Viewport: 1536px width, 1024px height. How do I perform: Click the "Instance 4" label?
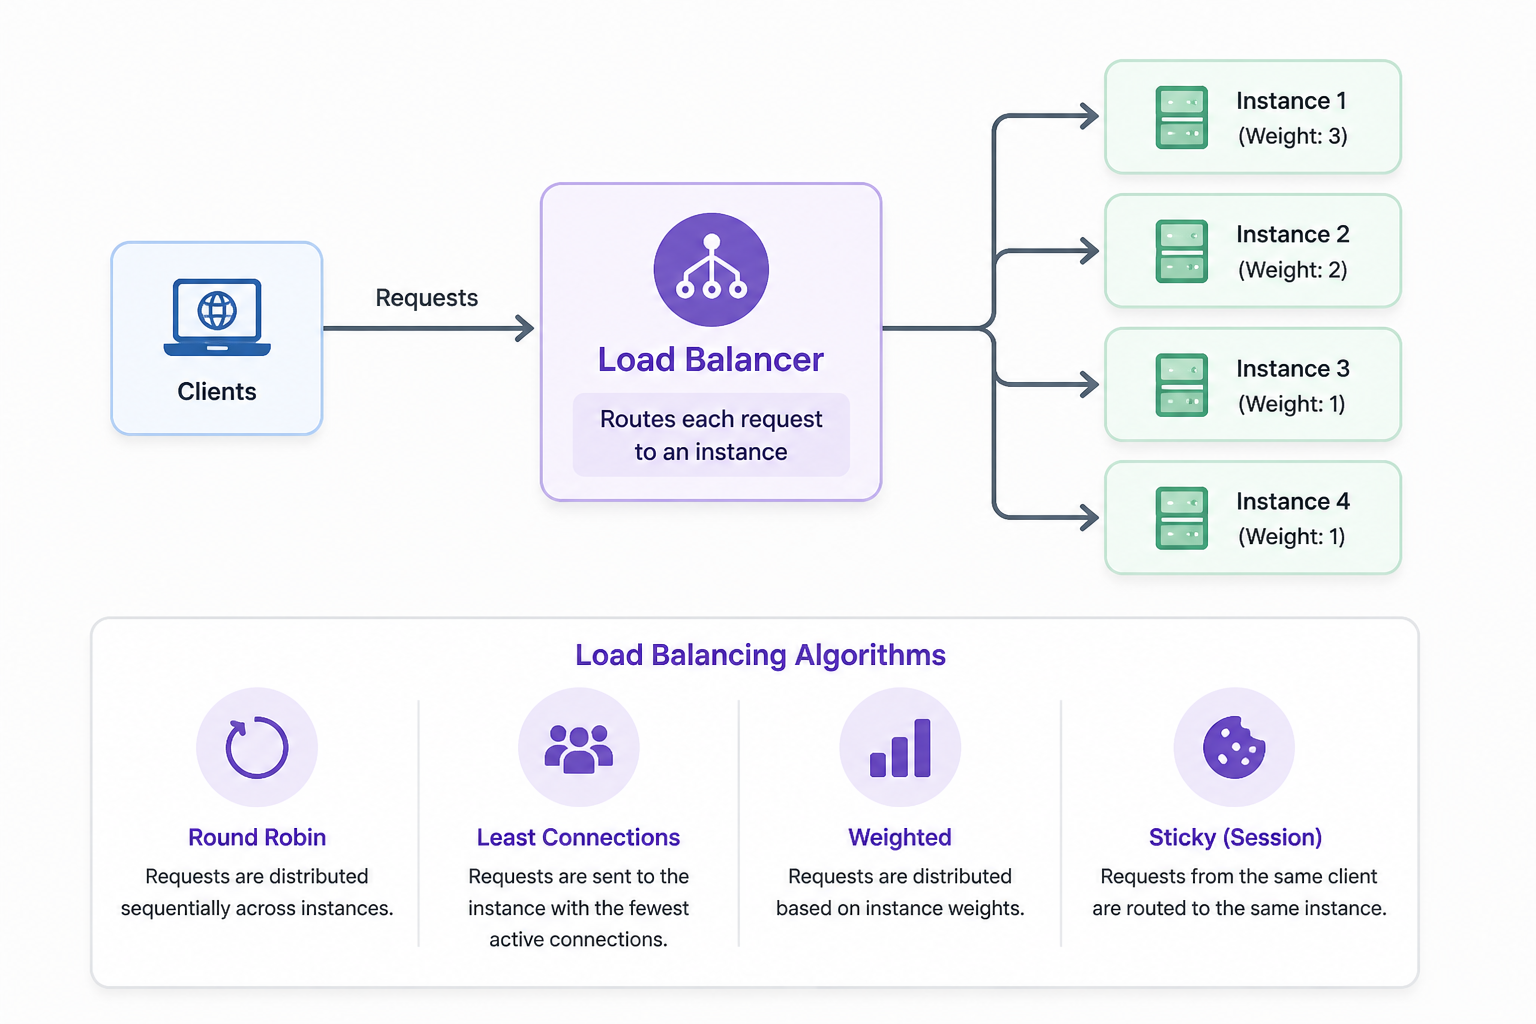click(1293, 501)
